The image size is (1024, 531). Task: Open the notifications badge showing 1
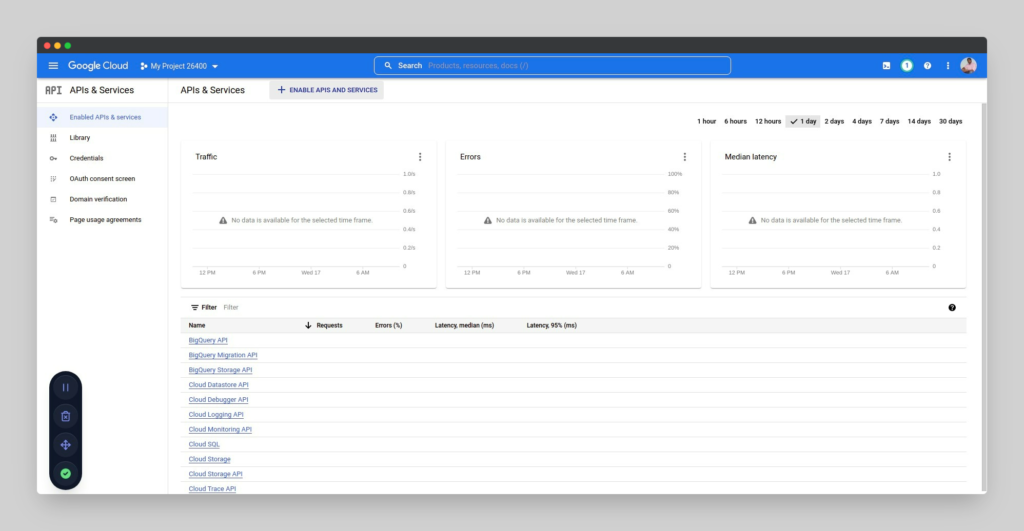(x=906, y=65)
